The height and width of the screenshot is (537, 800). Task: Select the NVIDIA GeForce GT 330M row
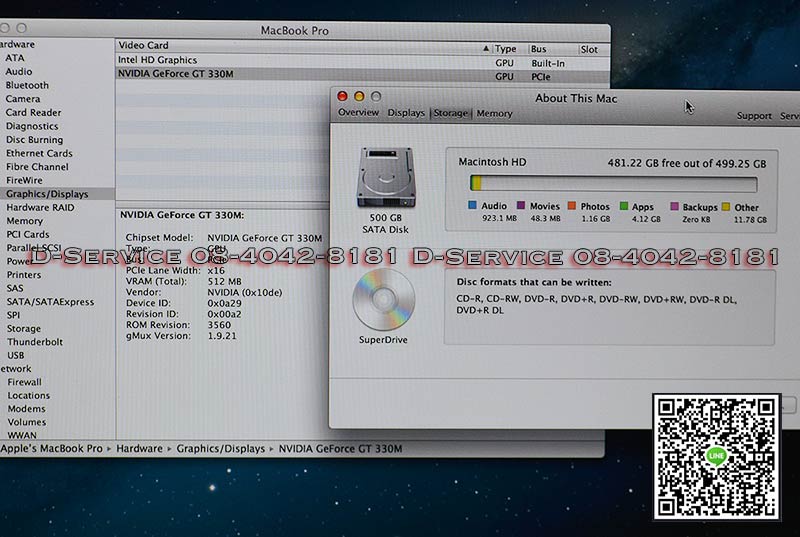pos(363,75)
